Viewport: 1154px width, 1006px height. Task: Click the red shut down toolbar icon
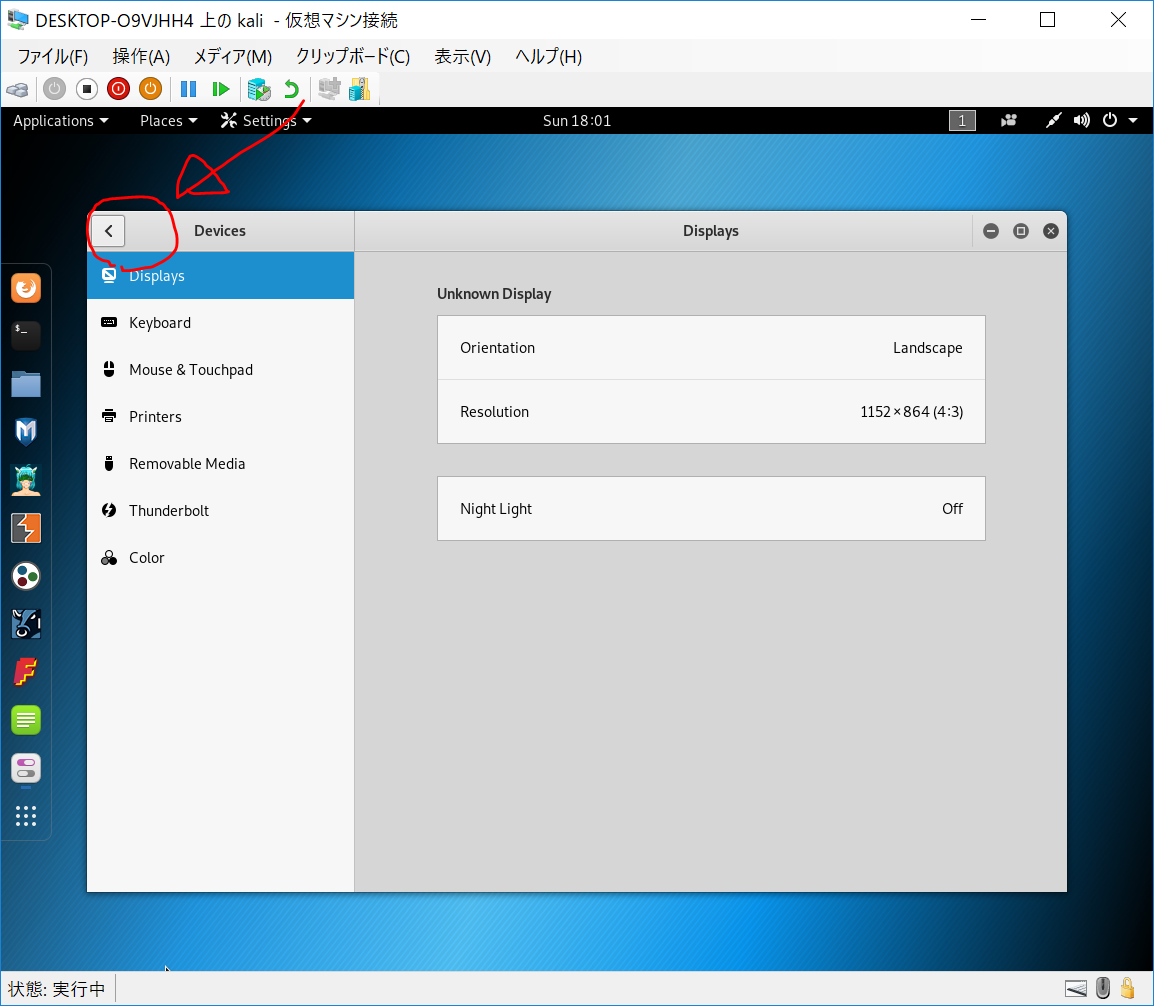(x=118, y=89)
